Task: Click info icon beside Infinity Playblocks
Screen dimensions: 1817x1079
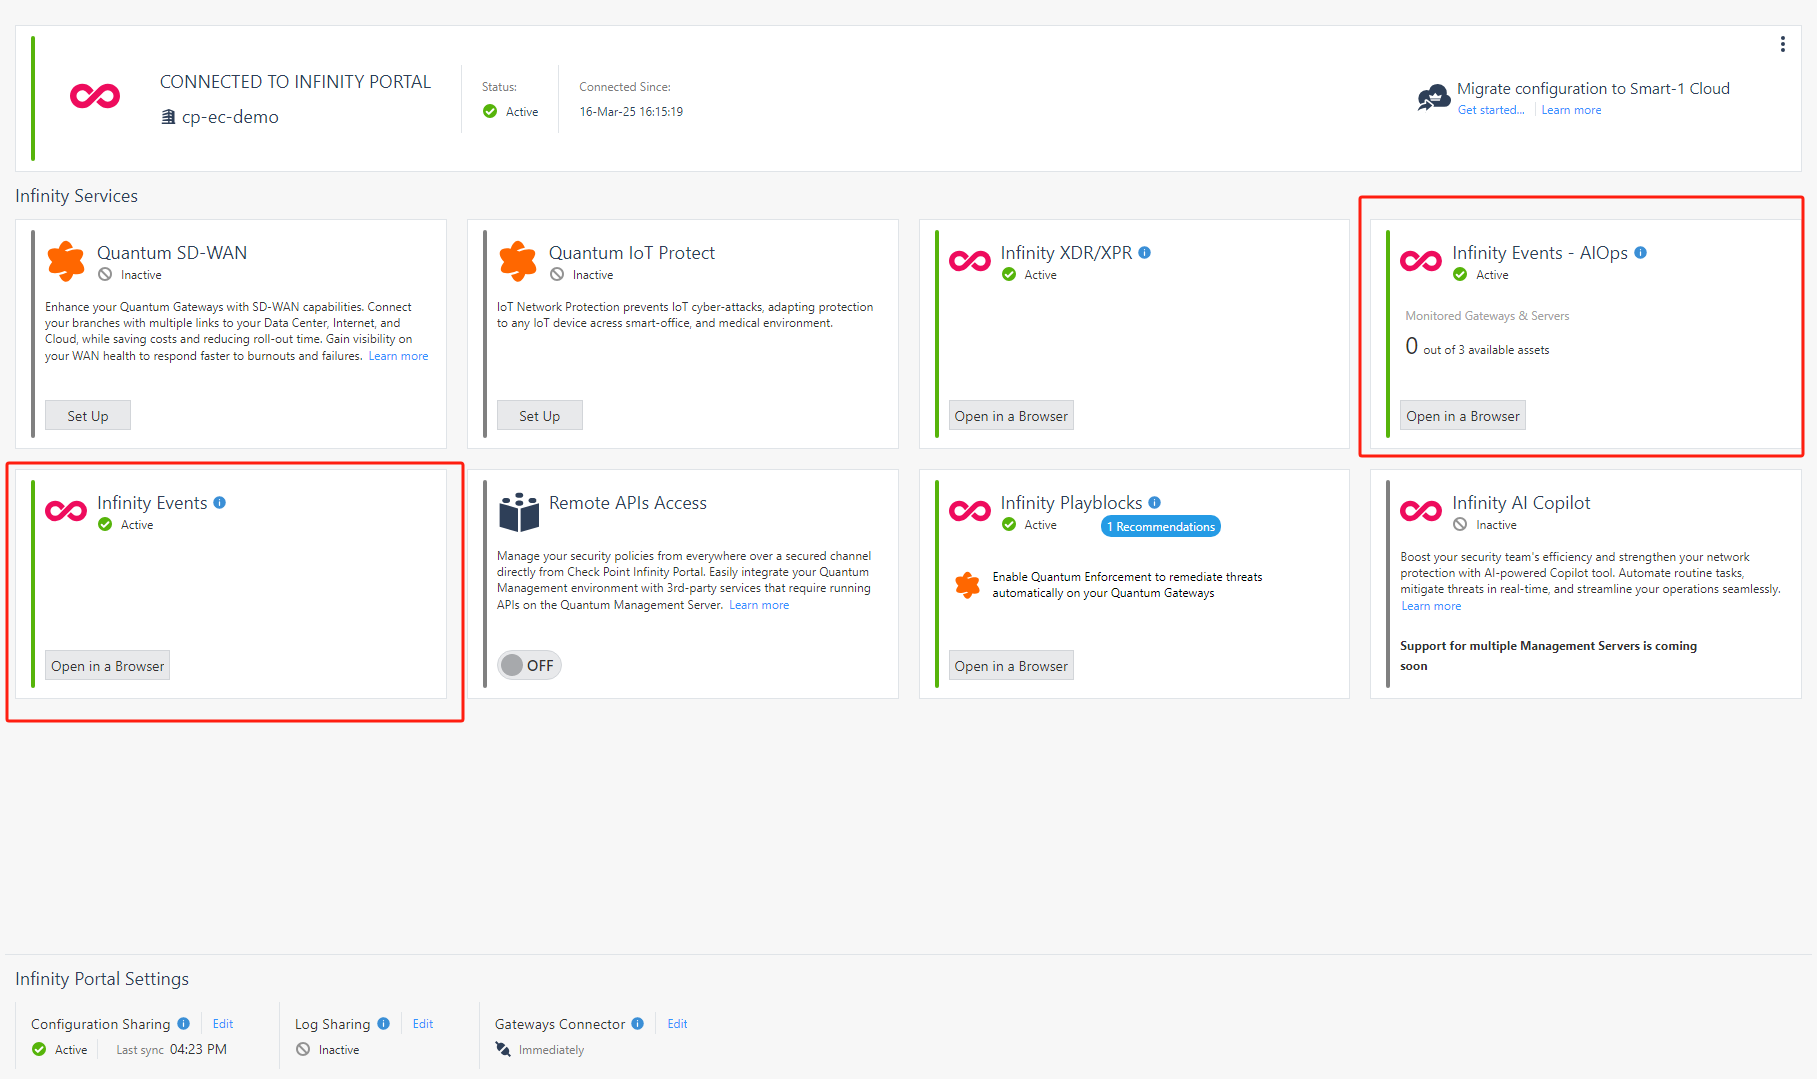Action: (x=1154, y=503)
